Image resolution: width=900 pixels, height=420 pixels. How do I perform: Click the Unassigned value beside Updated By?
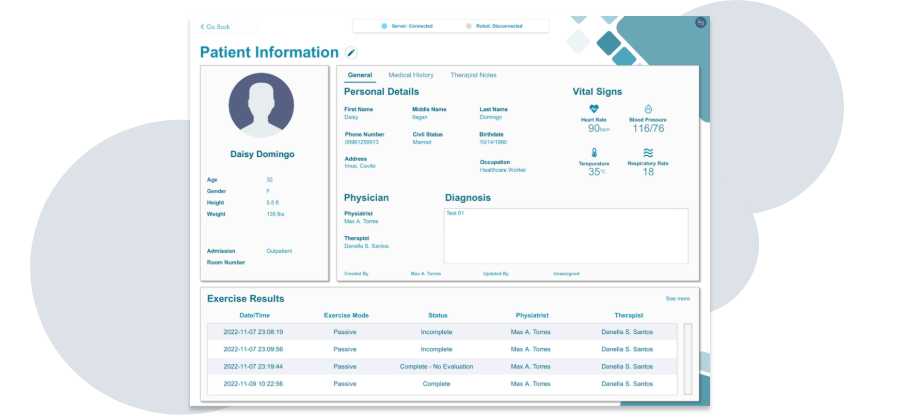[x=566, y=274]
